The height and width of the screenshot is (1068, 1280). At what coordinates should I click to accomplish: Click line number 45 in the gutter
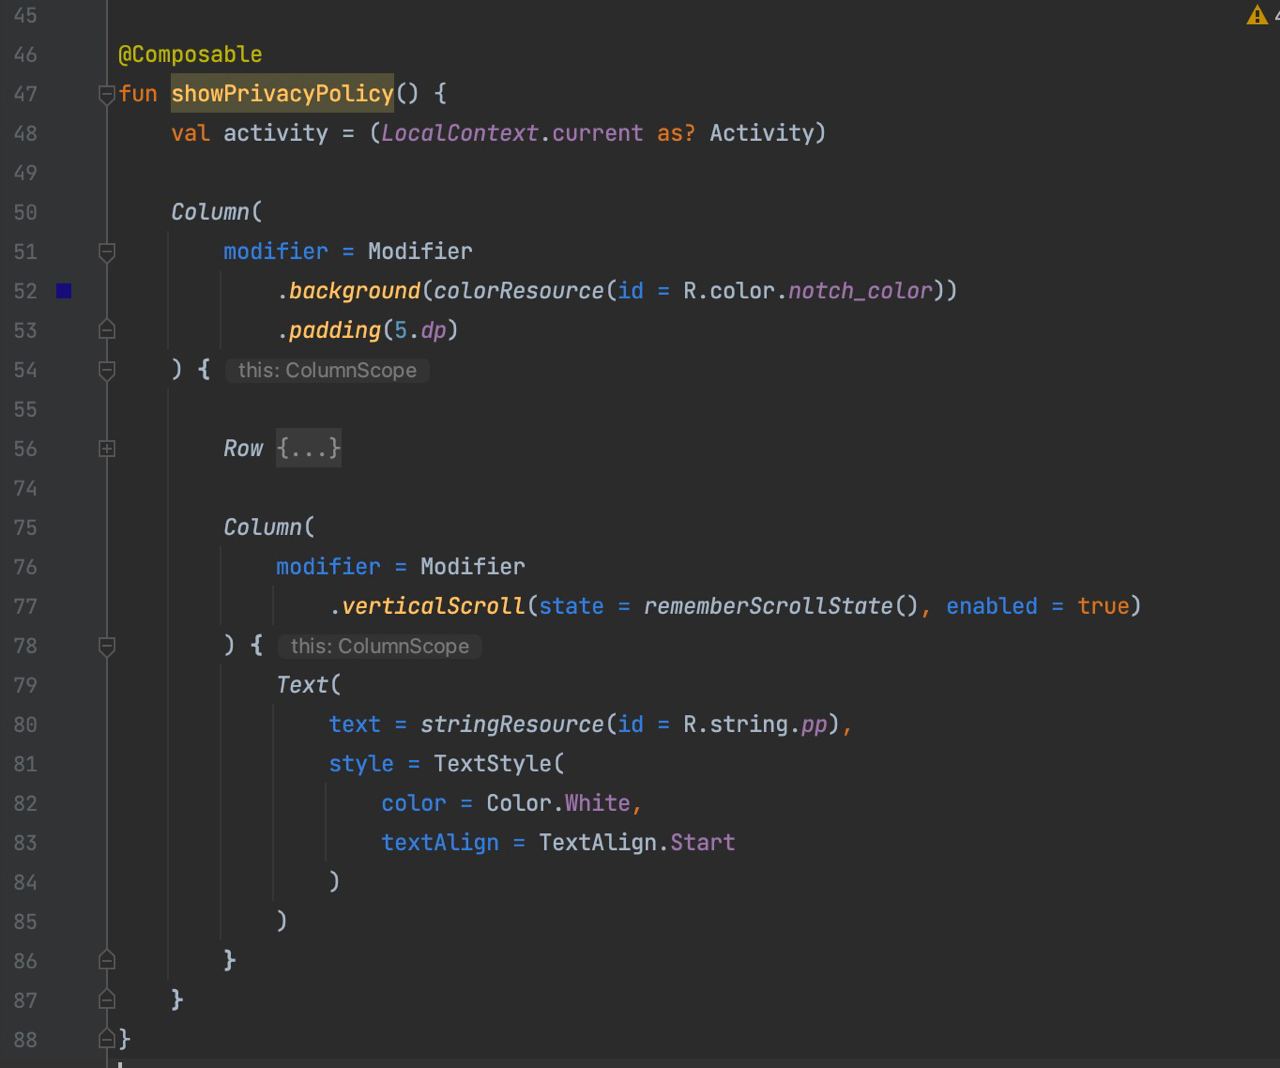[x=25, y=15]
